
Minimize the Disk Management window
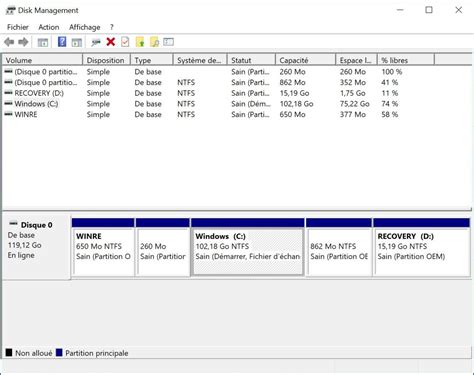click(400, 10)
